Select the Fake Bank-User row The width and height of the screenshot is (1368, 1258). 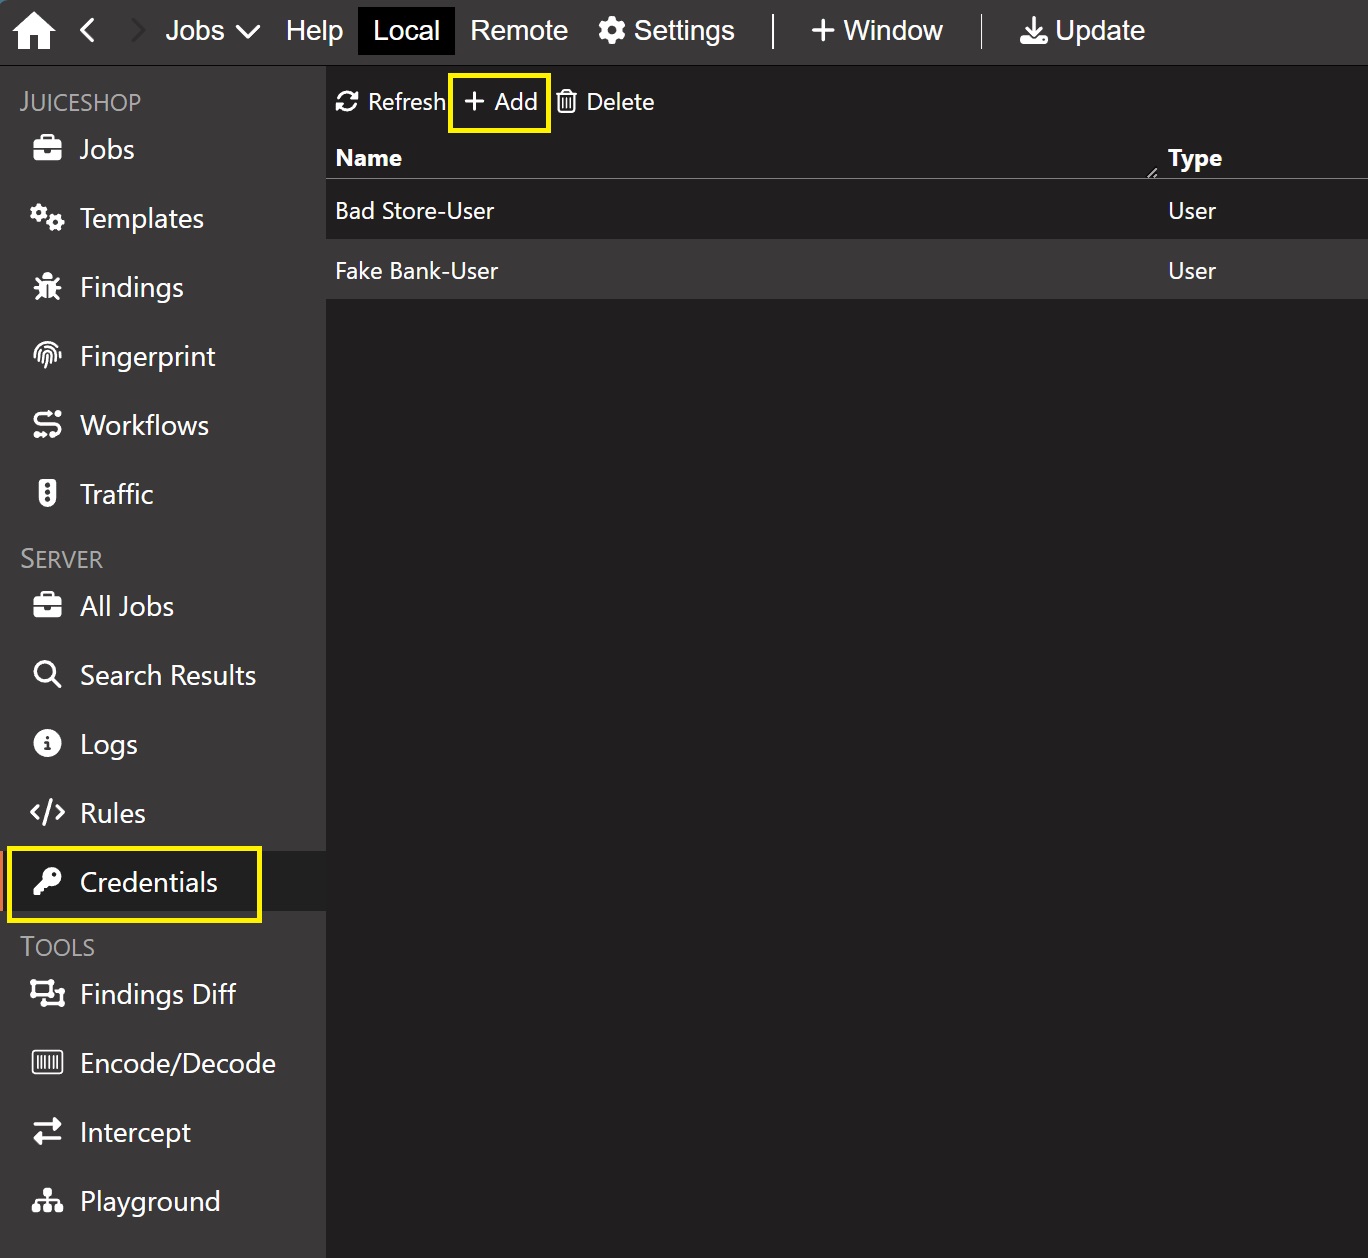coord(417,271)
